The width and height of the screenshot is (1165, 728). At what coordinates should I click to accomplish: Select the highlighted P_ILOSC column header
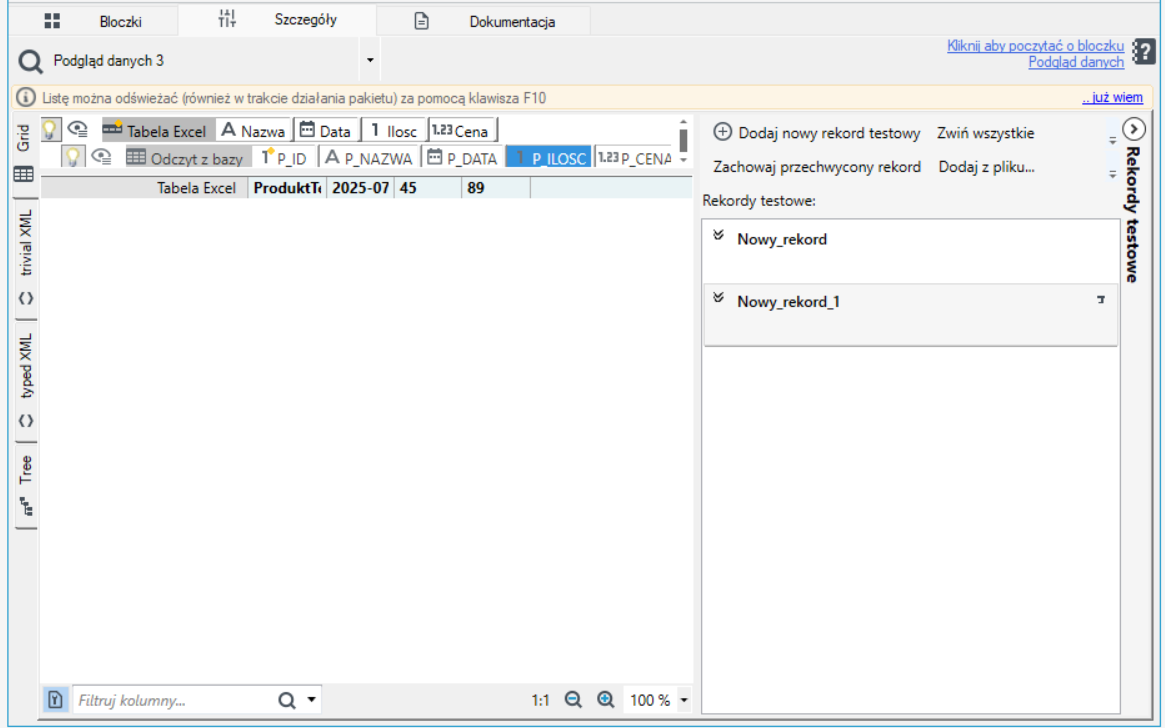click(549, 157)
